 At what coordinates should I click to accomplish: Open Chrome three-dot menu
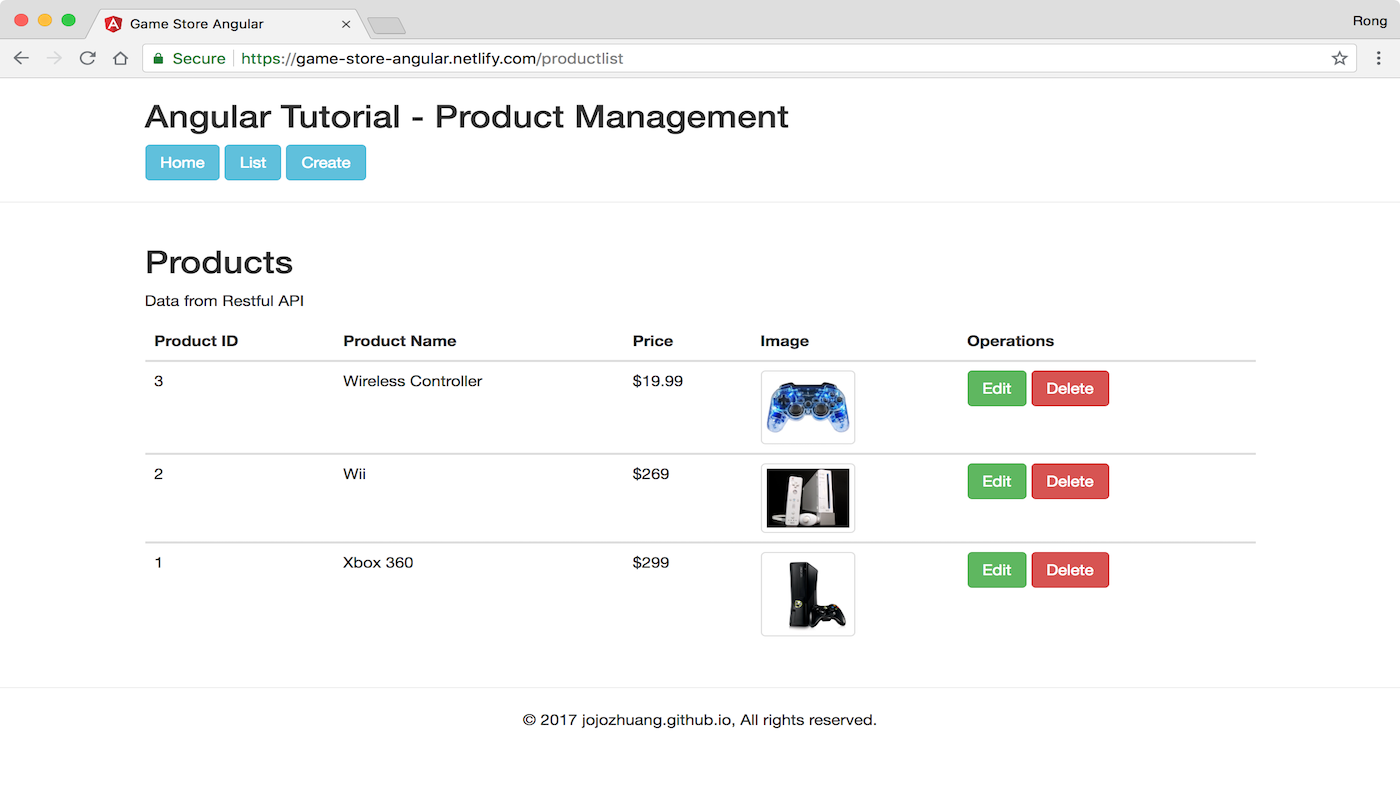tap(1378, 58)
